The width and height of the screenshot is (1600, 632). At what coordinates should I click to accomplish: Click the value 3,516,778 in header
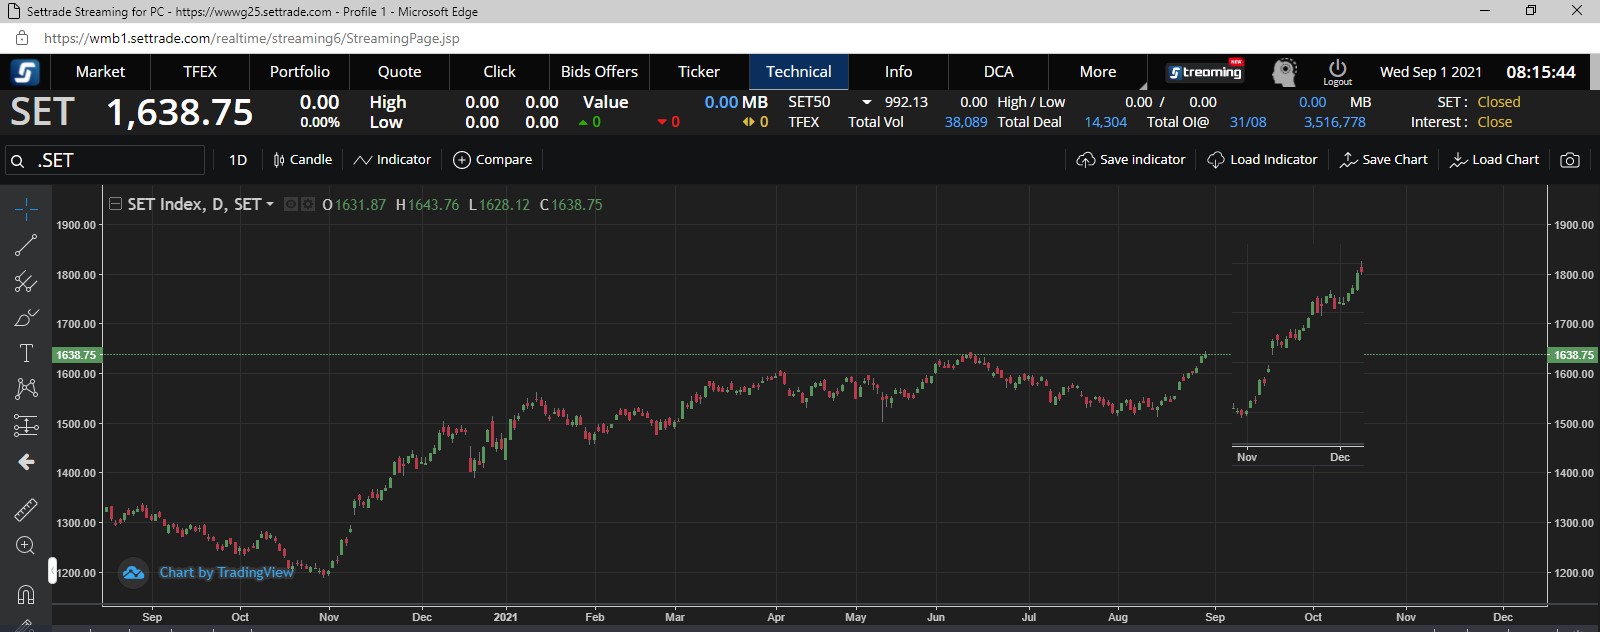(x=1334, y=122)
